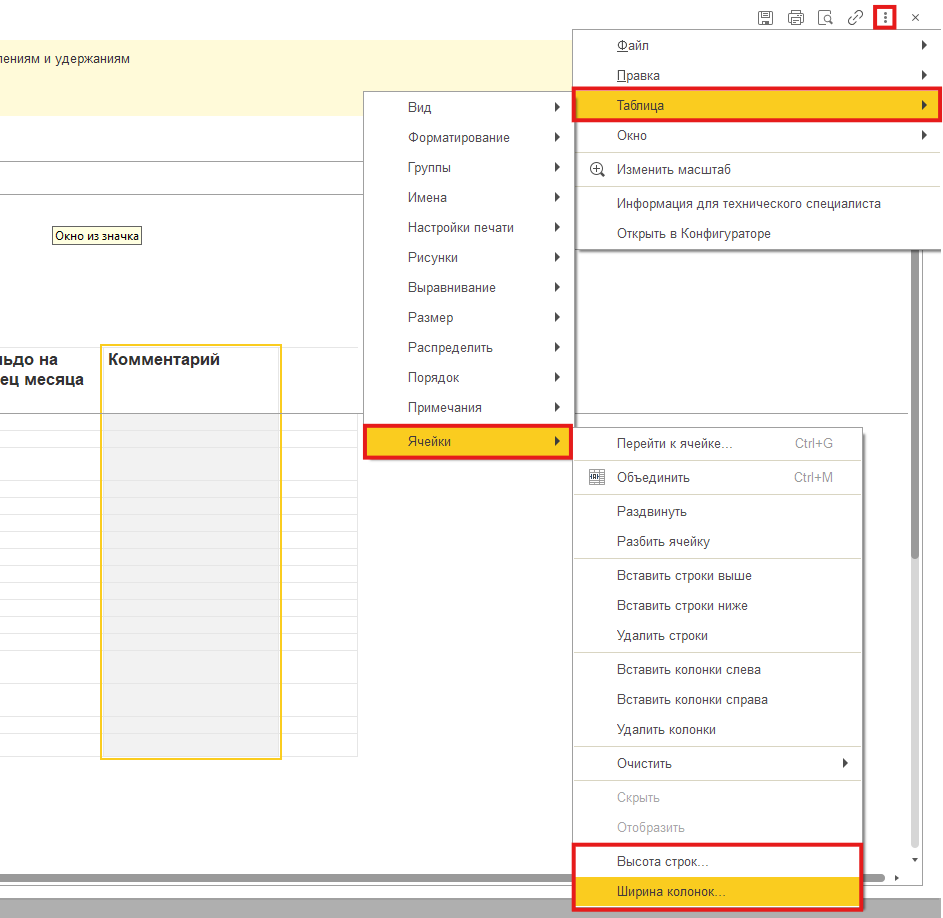Expand the Настройки печати submenu
Screen dimensions: 943x918
[469, 227]
